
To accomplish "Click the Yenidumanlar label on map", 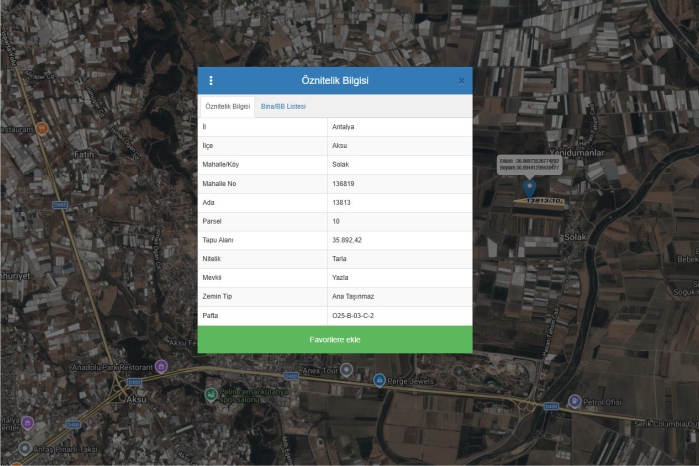I will (577, 153).
